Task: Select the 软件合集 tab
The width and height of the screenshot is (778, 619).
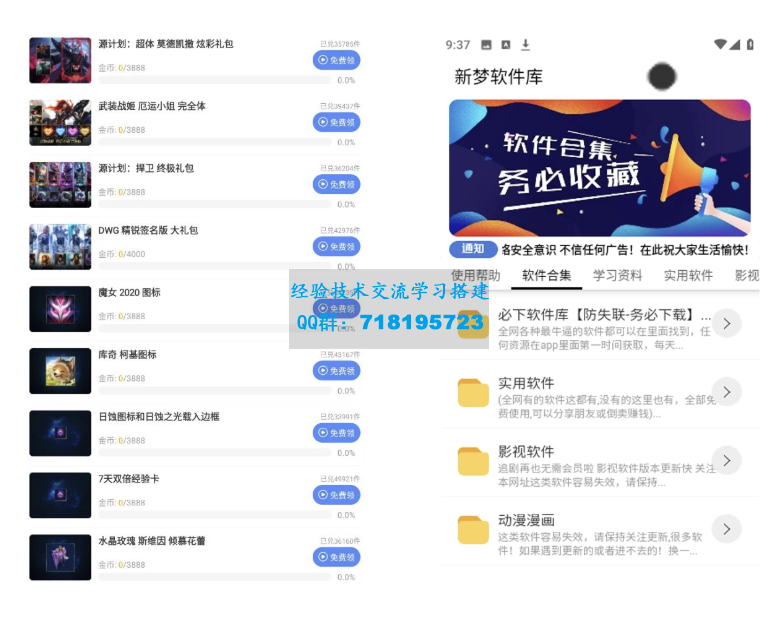Action: (547, 276)
